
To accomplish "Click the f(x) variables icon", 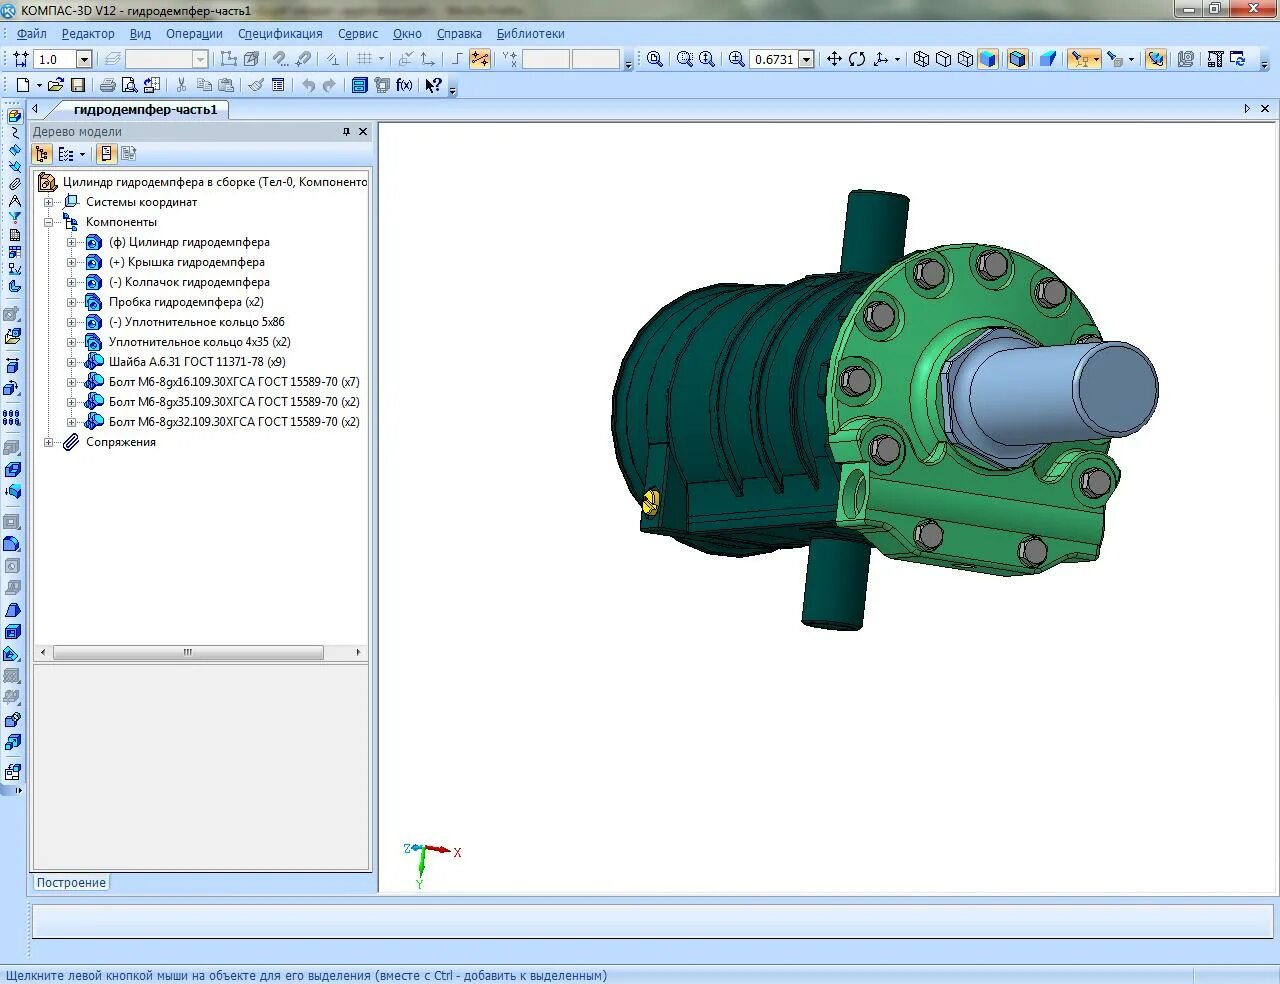I will point(404,86).
